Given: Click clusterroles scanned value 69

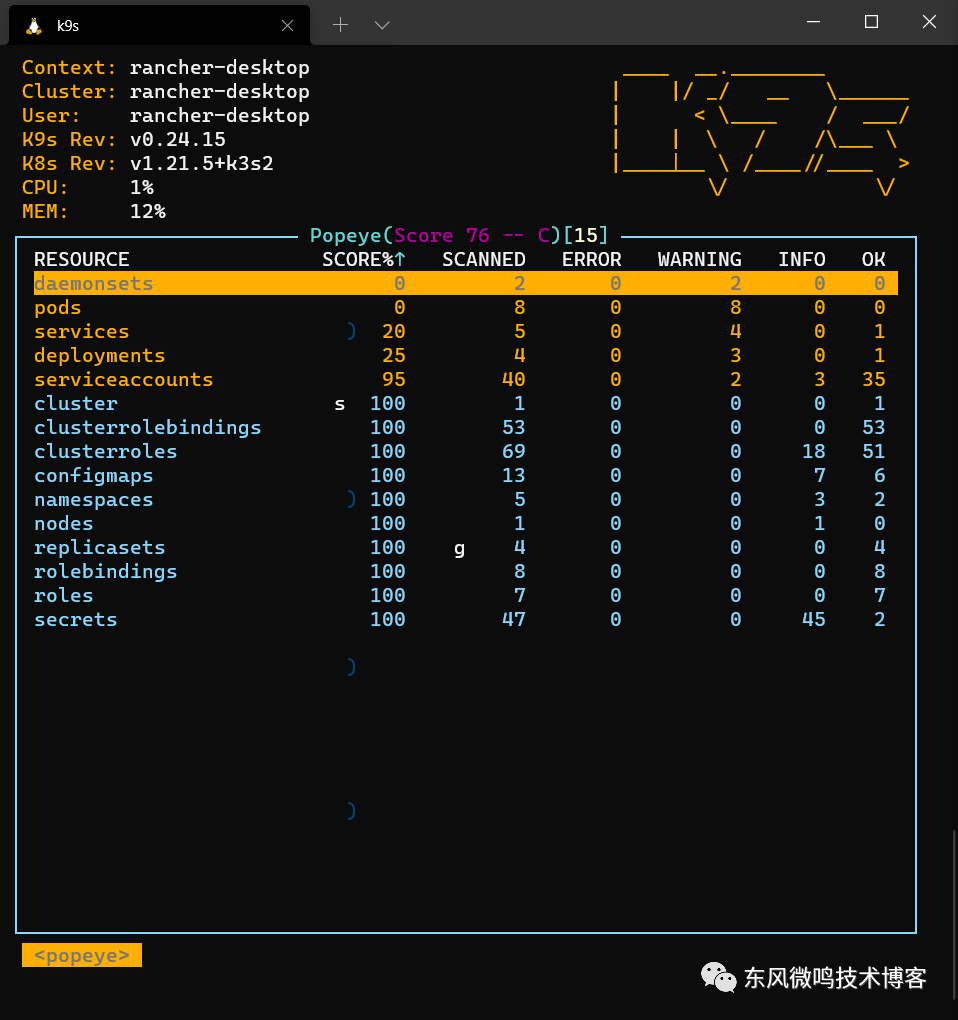Looking at the screenshot, I should tap(513, 452).
